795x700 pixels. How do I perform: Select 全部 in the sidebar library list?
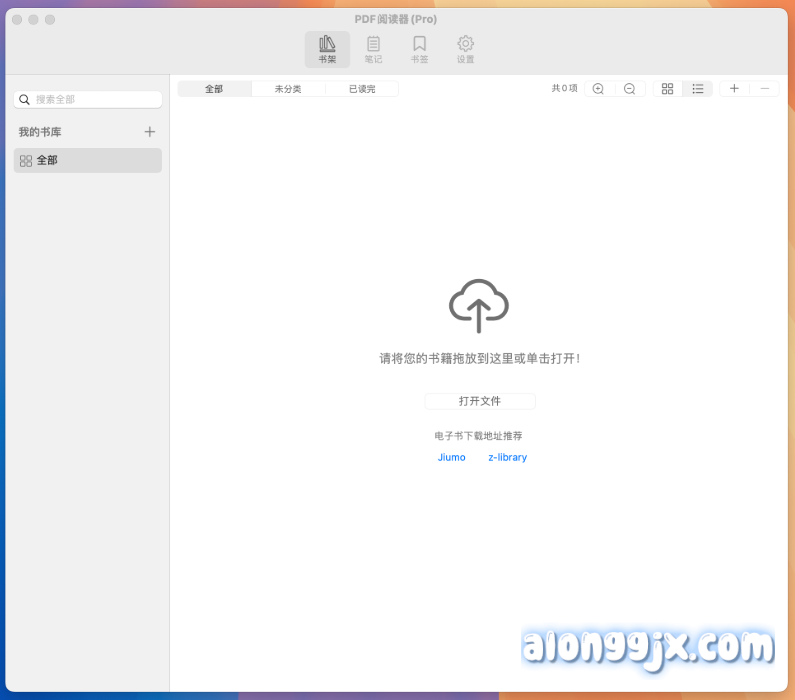[x=88, y=160]
